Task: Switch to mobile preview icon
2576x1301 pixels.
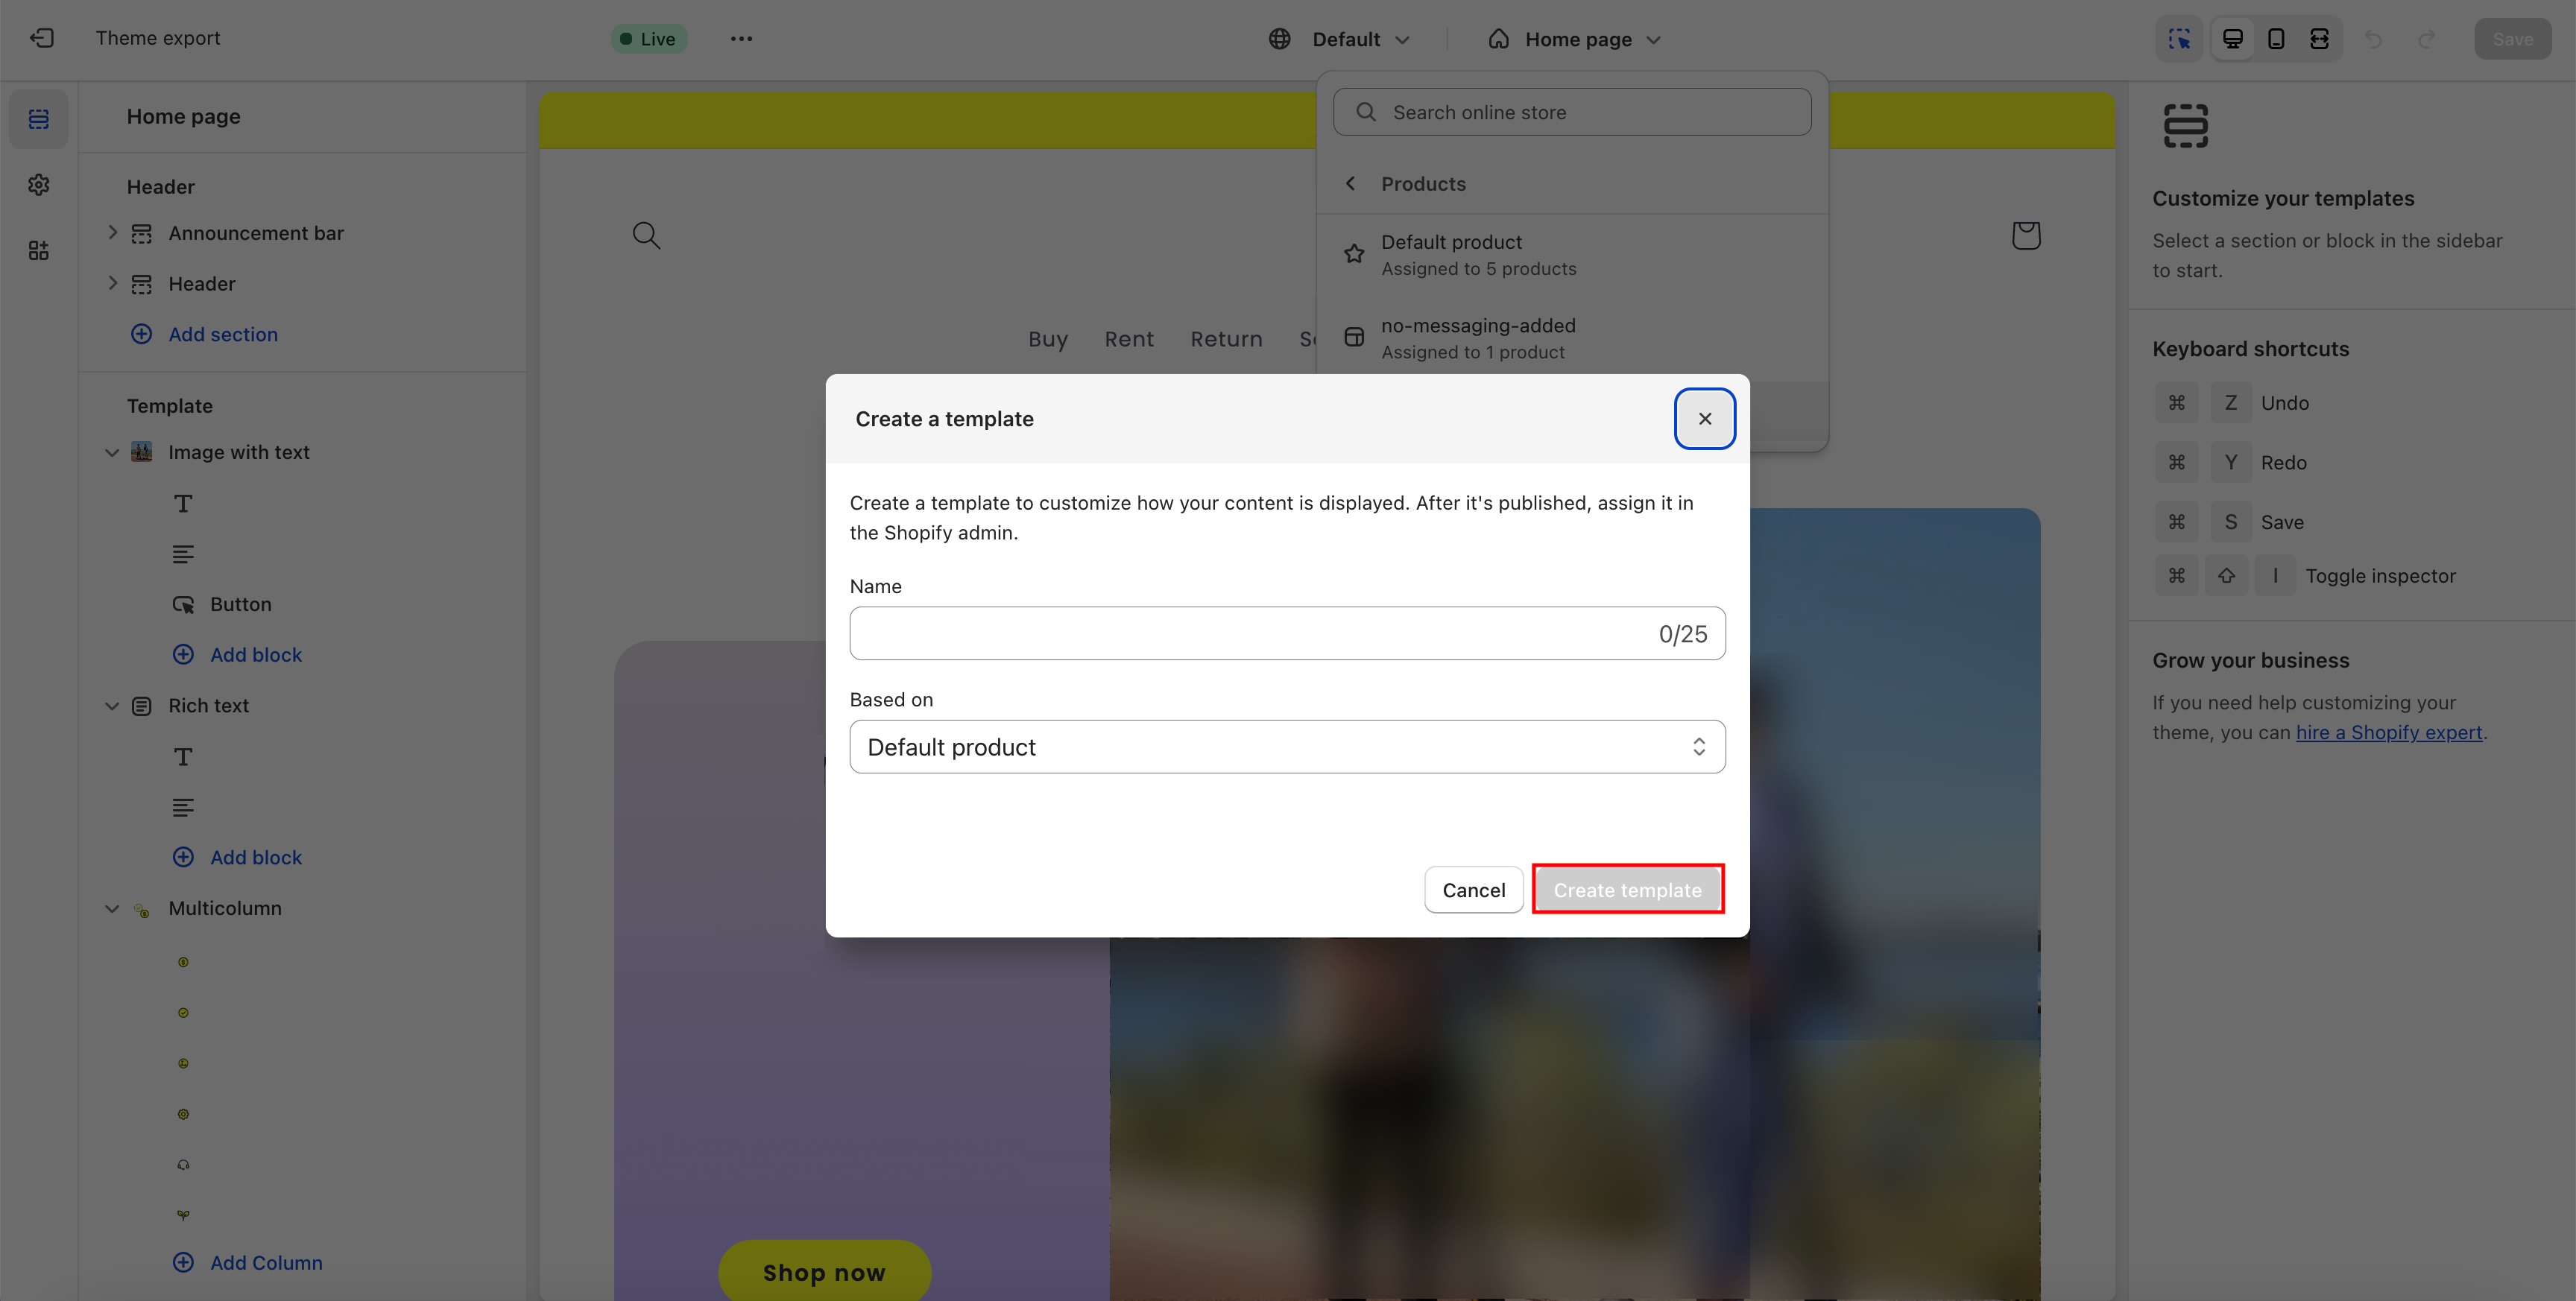Action: pos(2276,39)
